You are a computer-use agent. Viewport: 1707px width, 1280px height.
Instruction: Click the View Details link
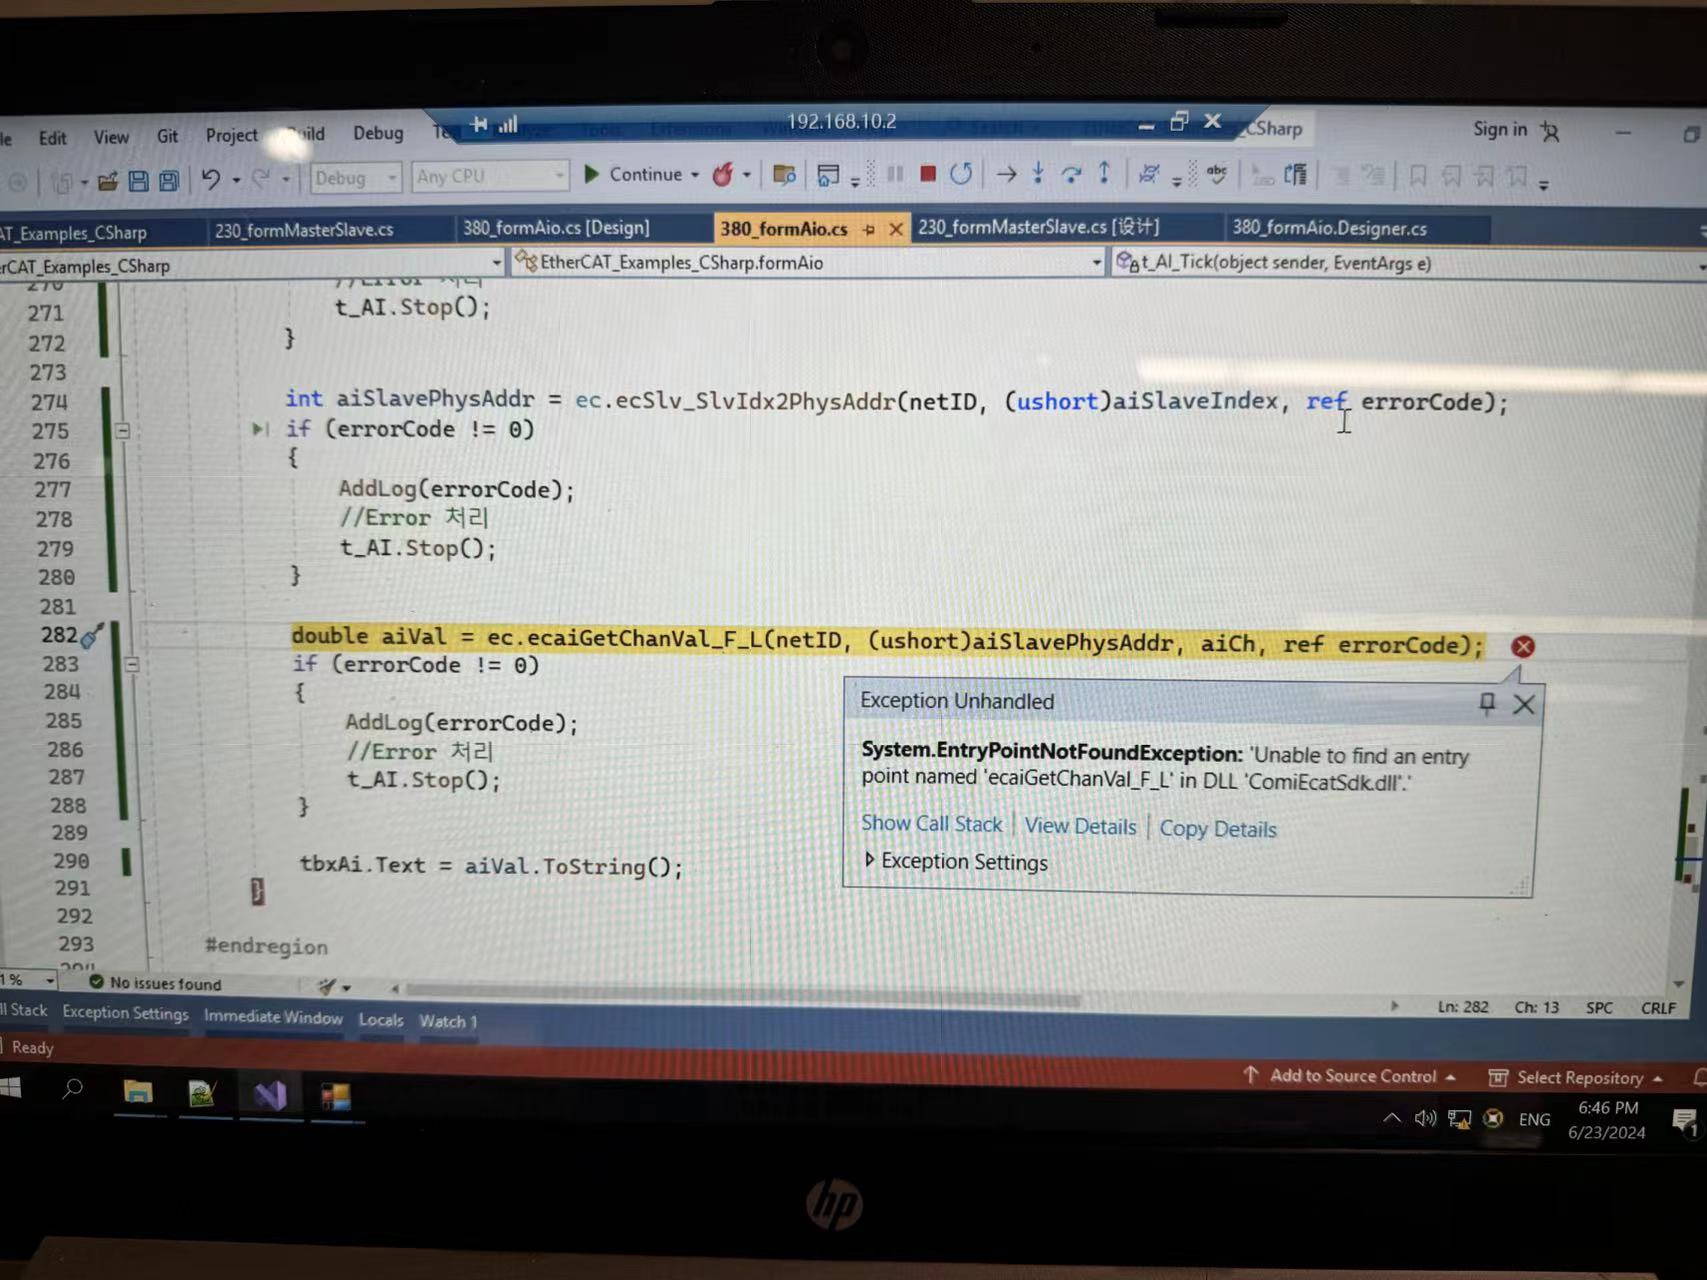pyautogui.click(x=1080, y=826)
